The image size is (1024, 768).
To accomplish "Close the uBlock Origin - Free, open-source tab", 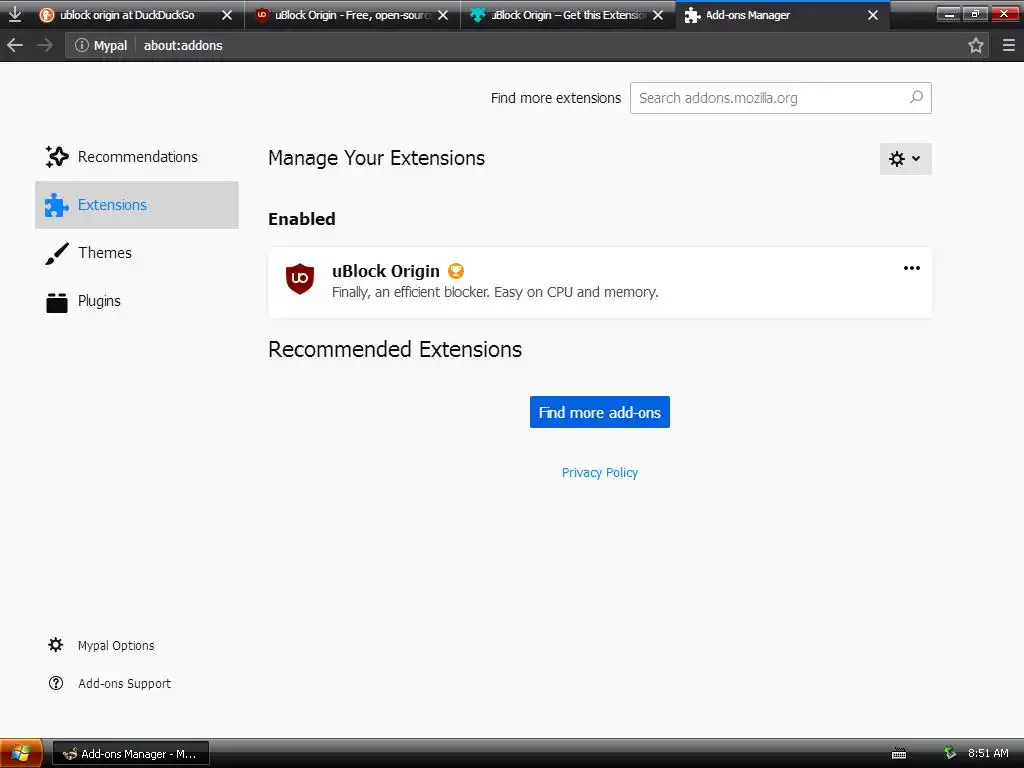I will [x=443, y=14].
